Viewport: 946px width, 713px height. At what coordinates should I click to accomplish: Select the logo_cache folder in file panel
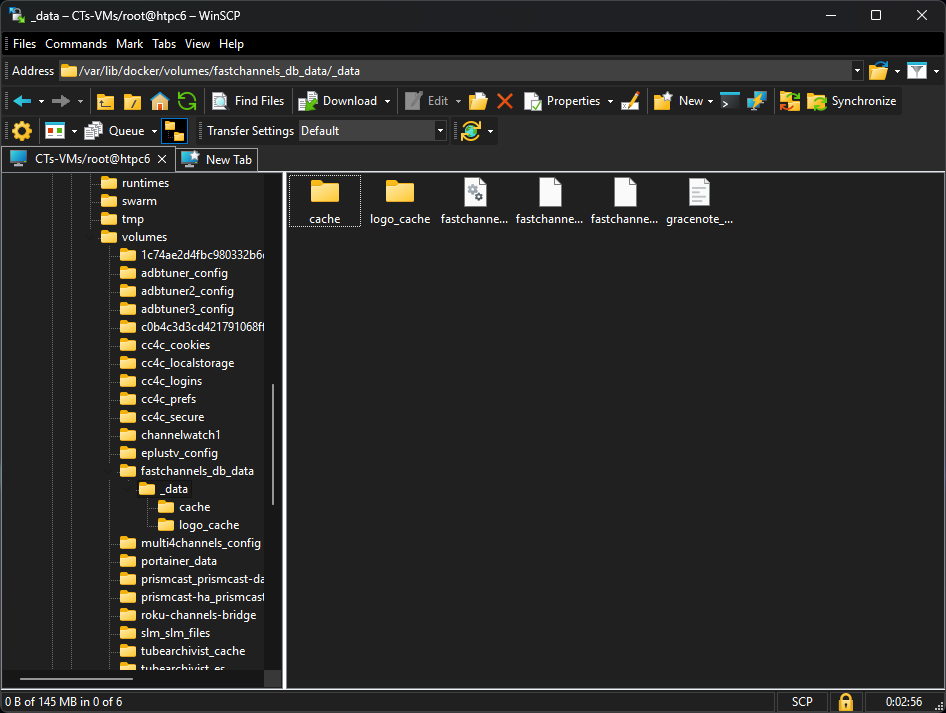(x=400, y=201)
